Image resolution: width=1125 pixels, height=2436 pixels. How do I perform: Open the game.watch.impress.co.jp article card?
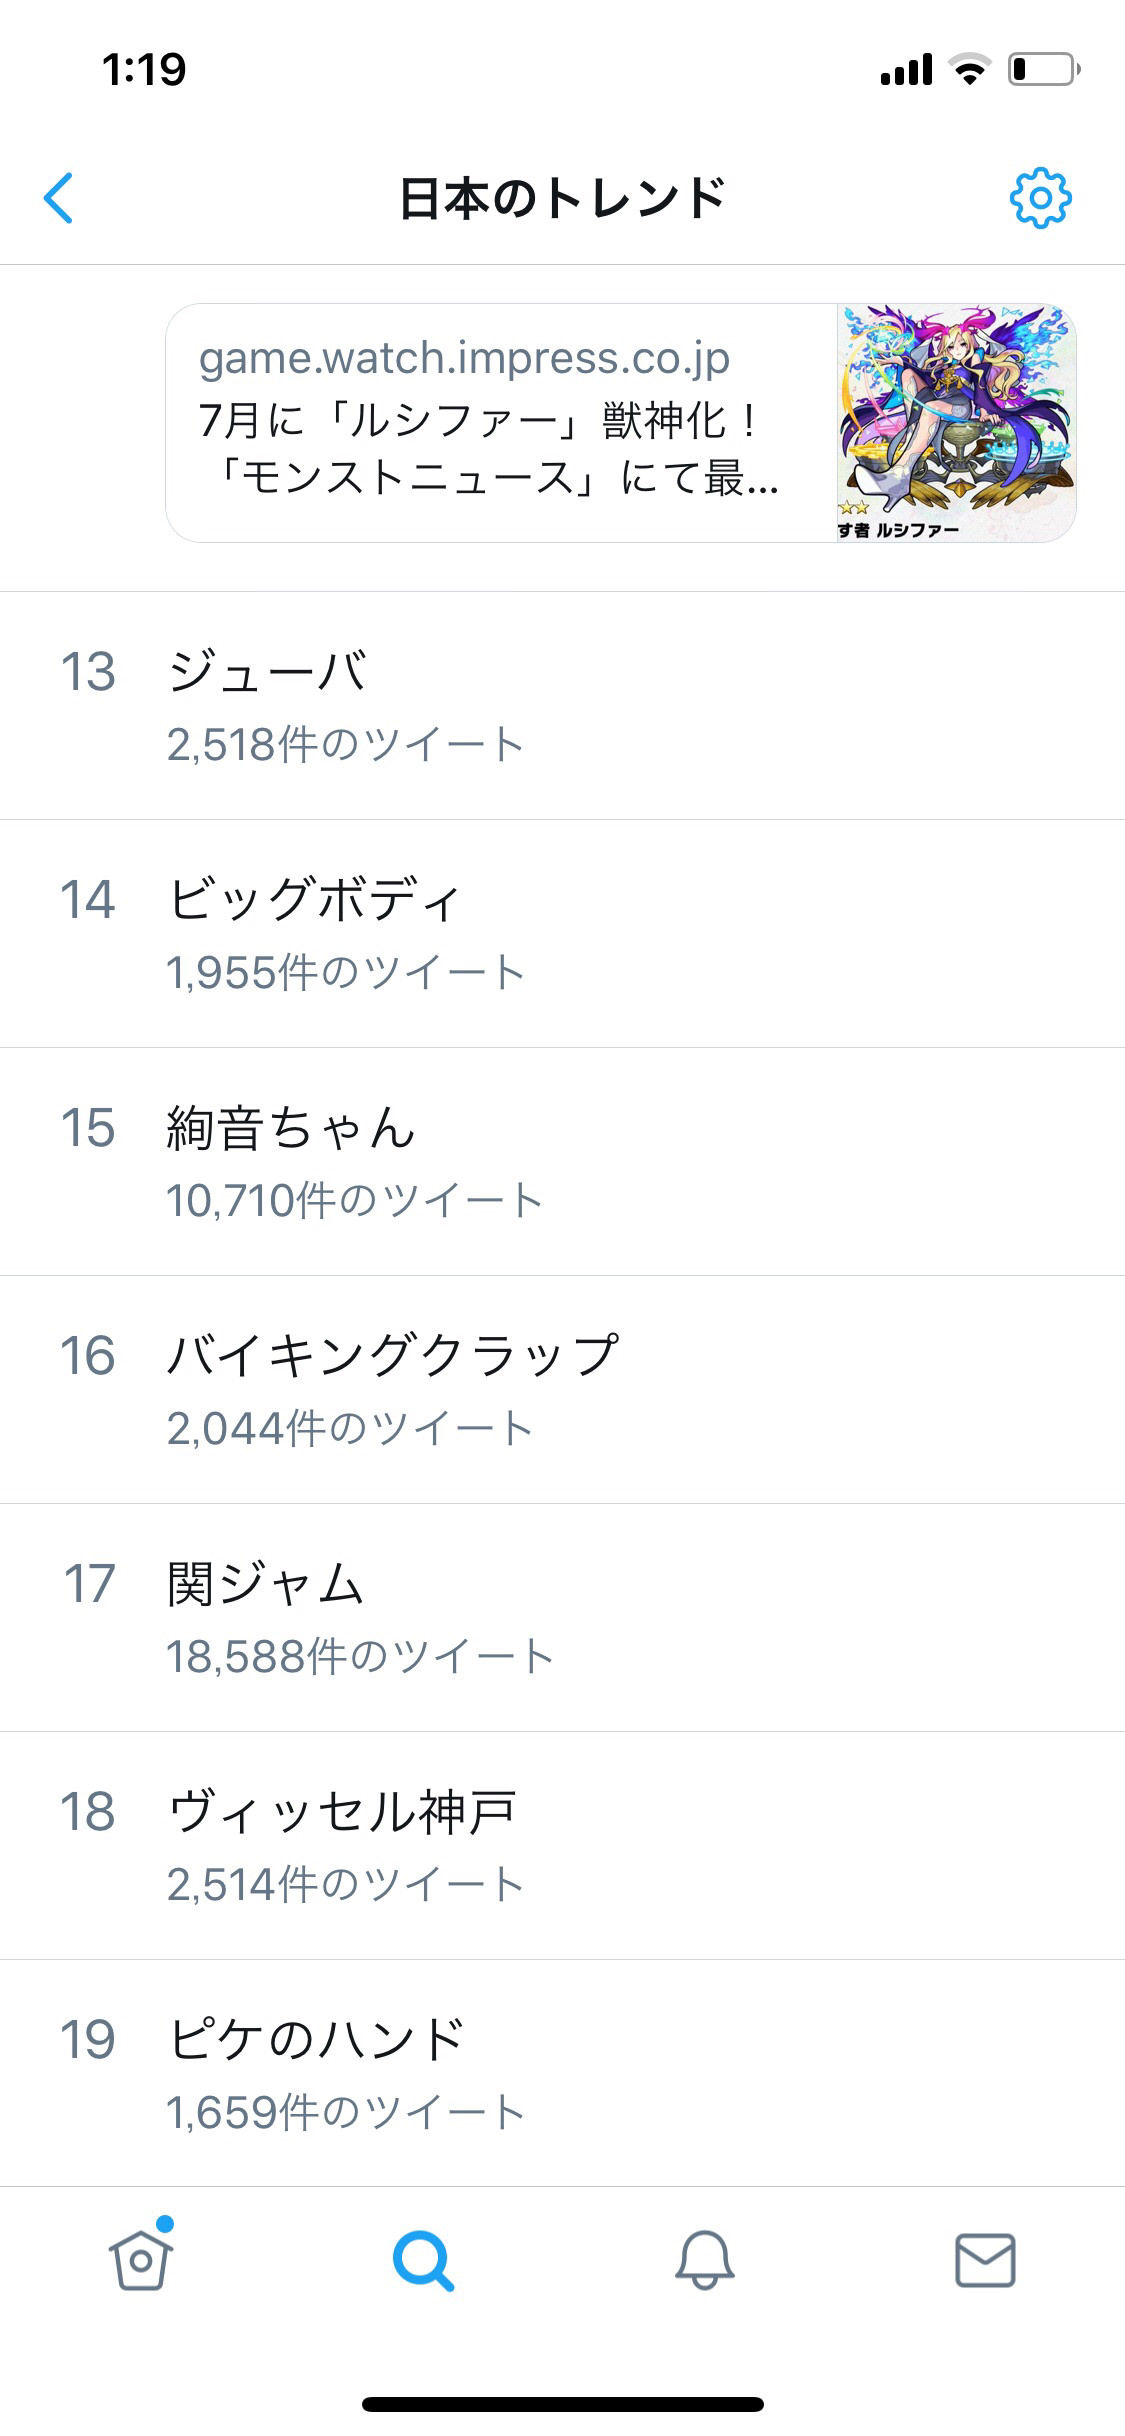(x=620, y=423)
